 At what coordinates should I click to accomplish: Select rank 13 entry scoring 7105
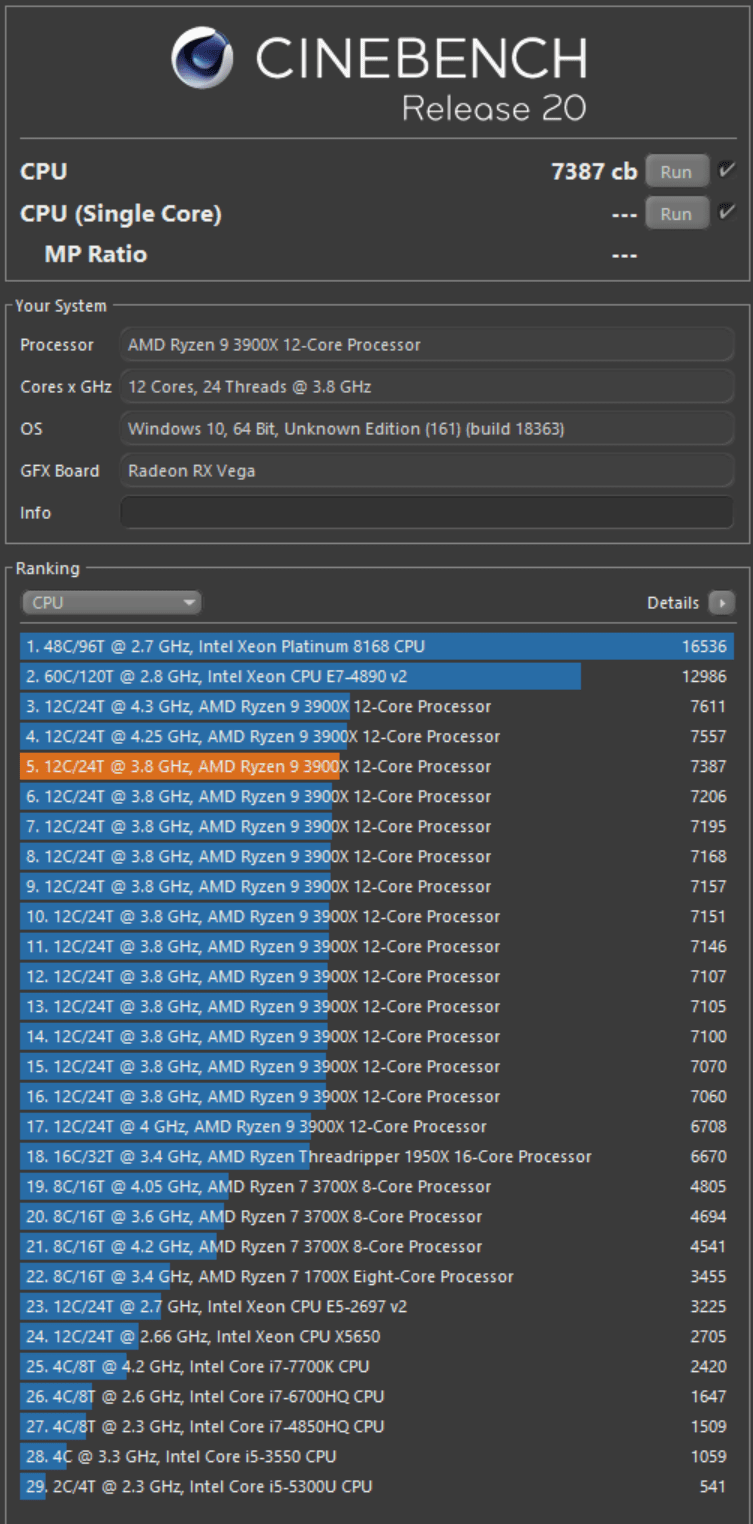coord(377,1006)
